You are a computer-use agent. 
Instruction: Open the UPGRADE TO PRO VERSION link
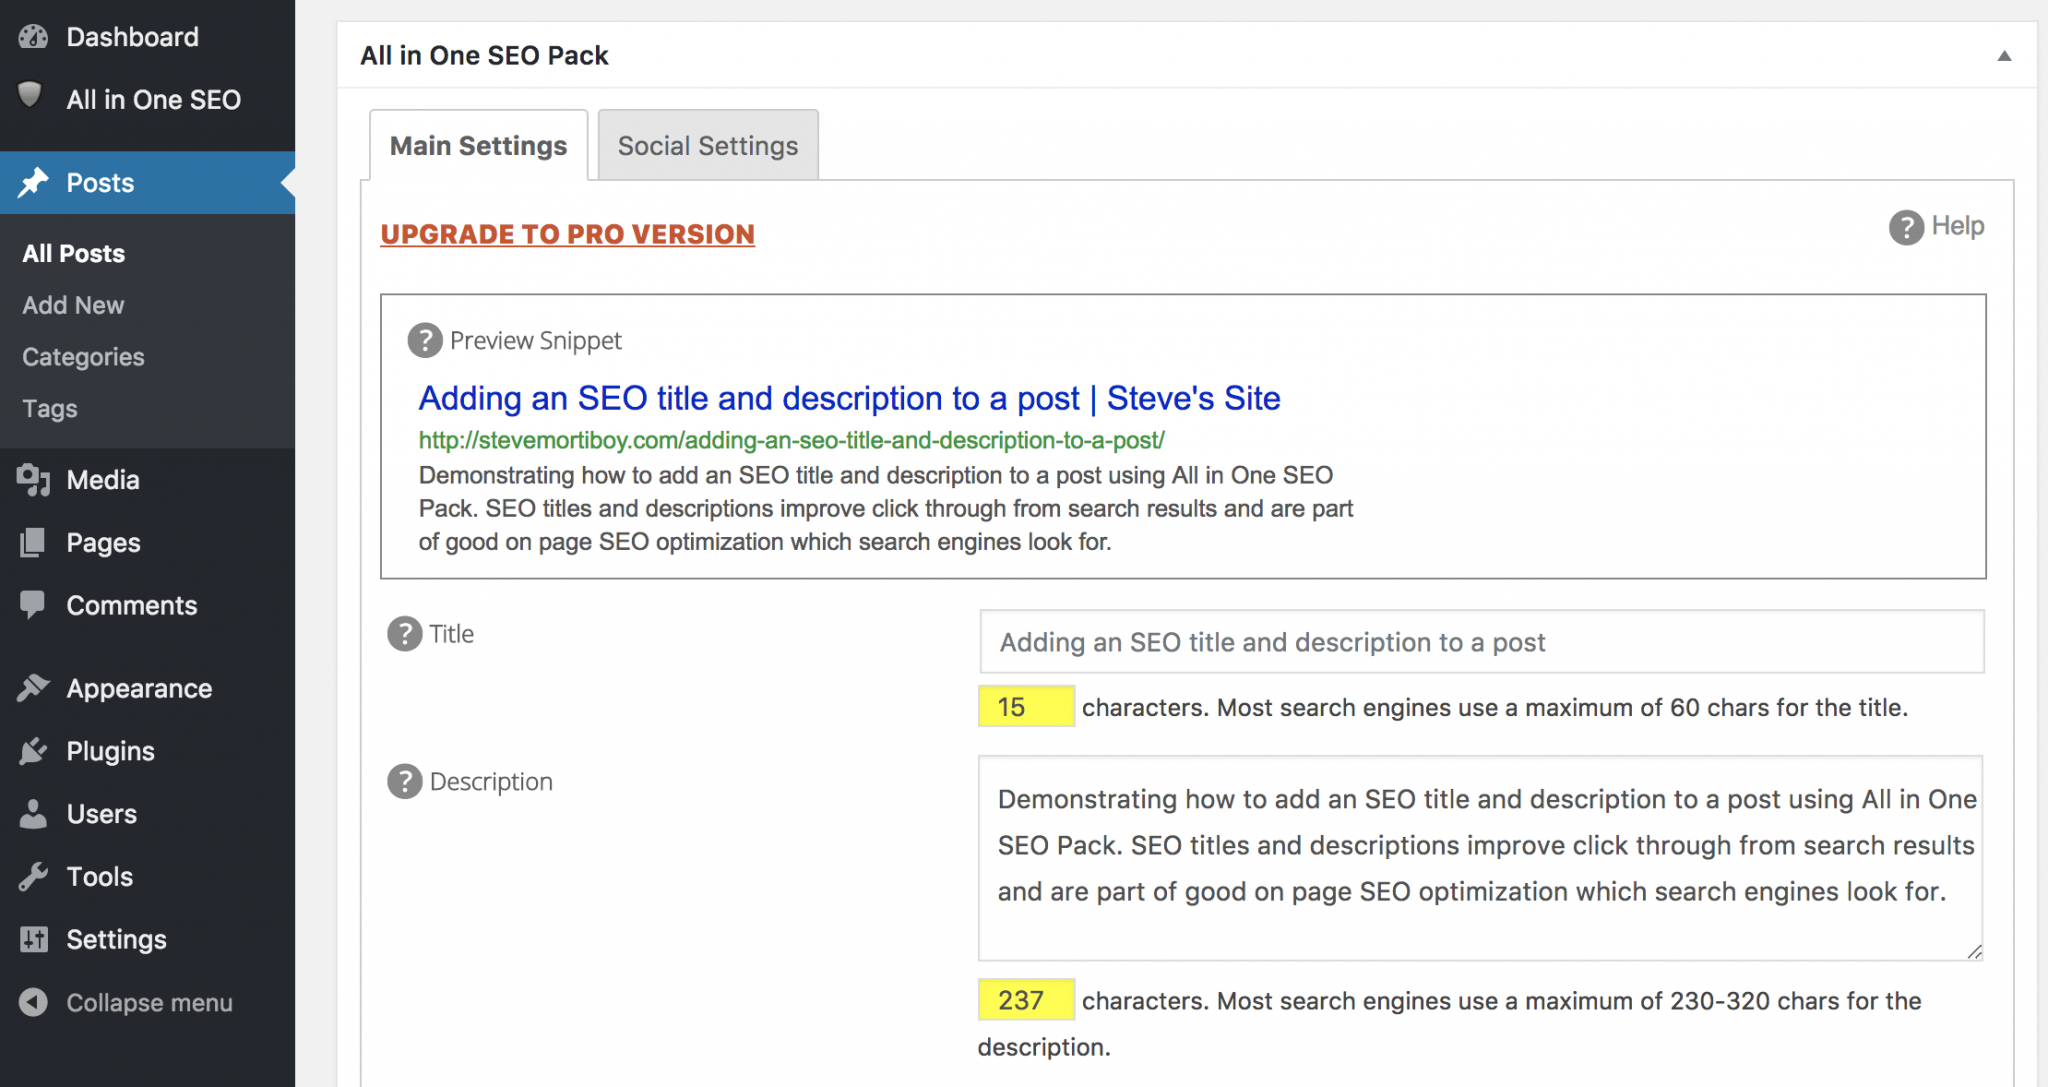tap(566, 234)
